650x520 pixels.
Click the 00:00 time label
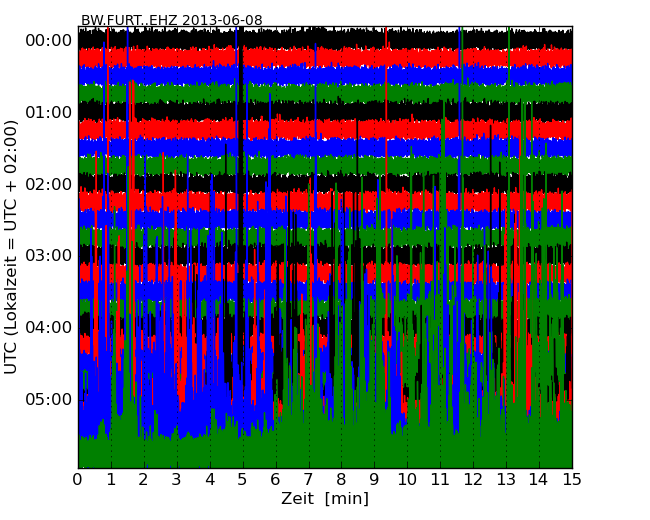[49, 41]
